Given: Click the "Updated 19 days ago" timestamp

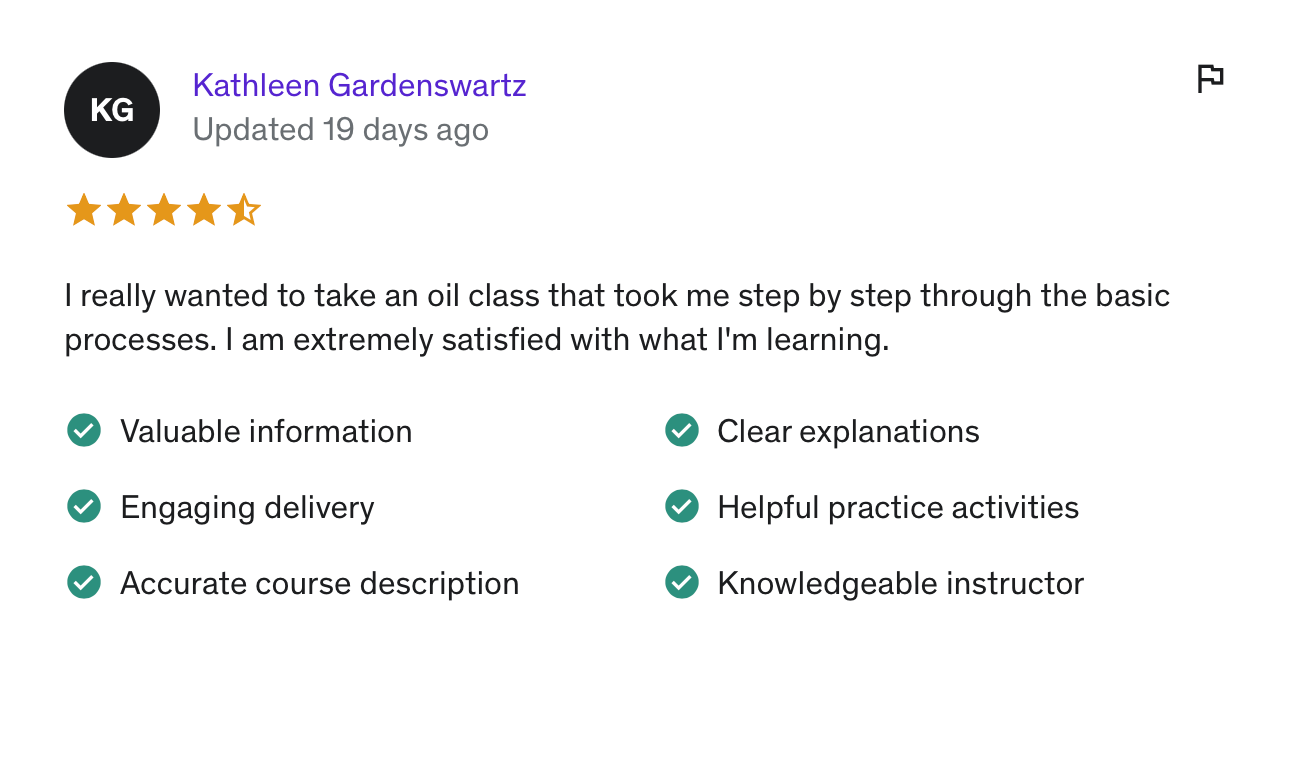Looking at the screenshot, I should [340, 130].
